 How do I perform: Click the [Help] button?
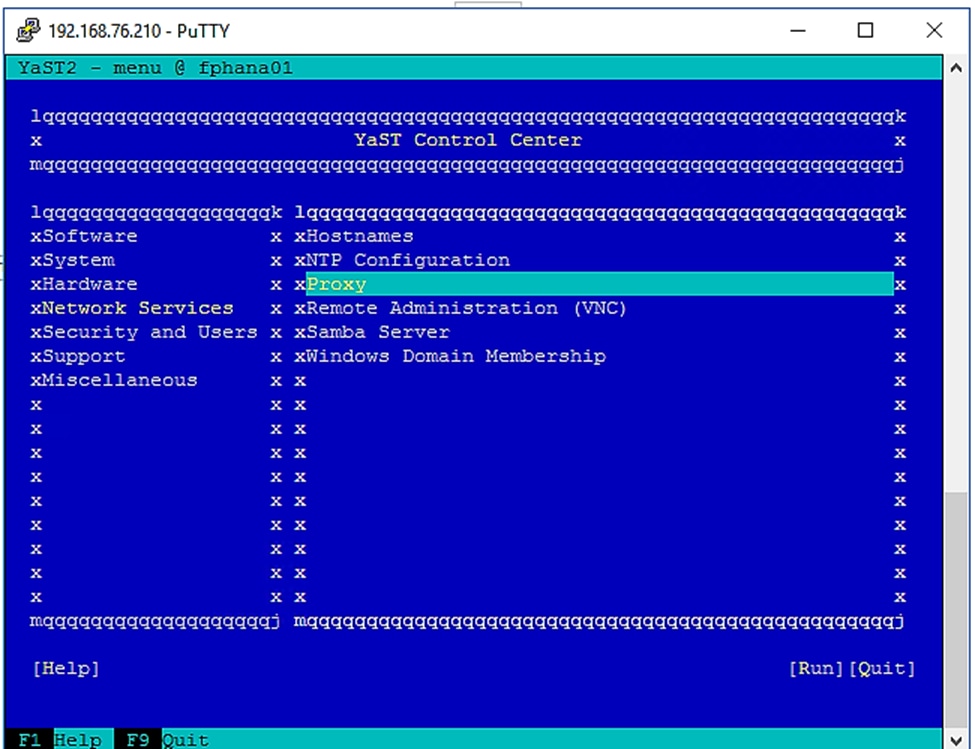(x=66, y=668)
